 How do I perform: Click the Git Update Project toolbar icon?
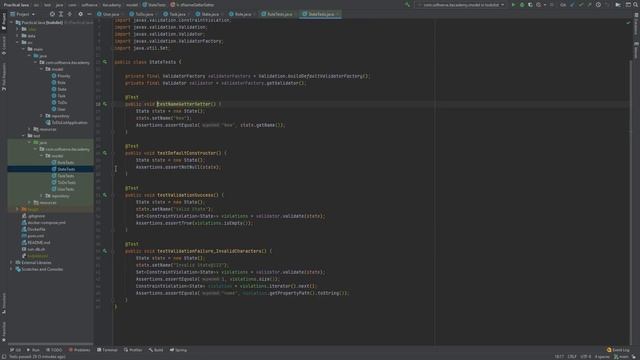(x=572, y=5)
